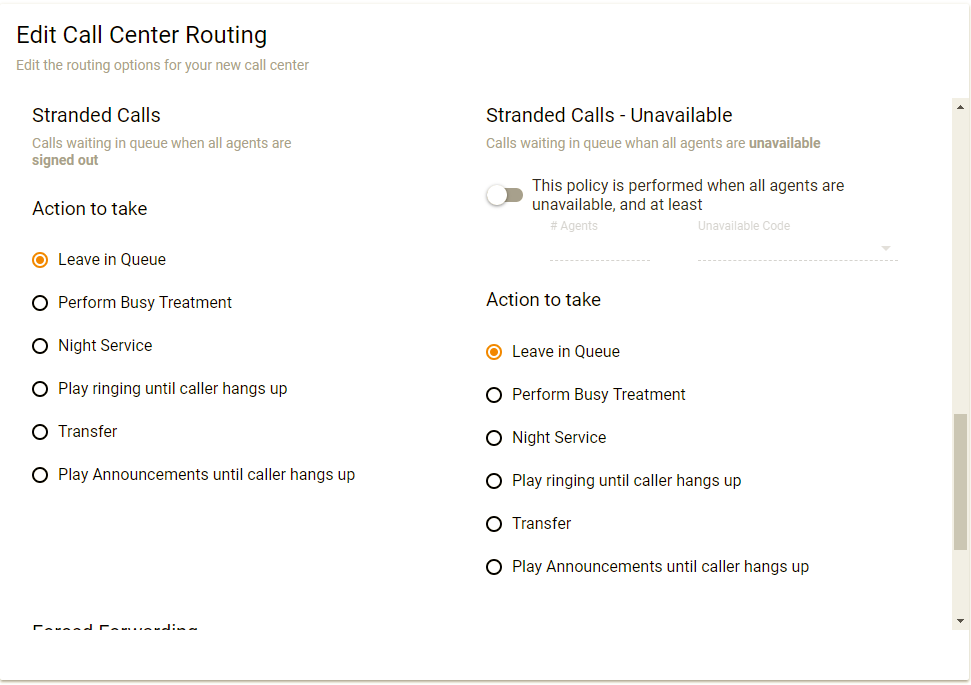Pick Play ringing until caller hangs up, left column

(40, 389)
